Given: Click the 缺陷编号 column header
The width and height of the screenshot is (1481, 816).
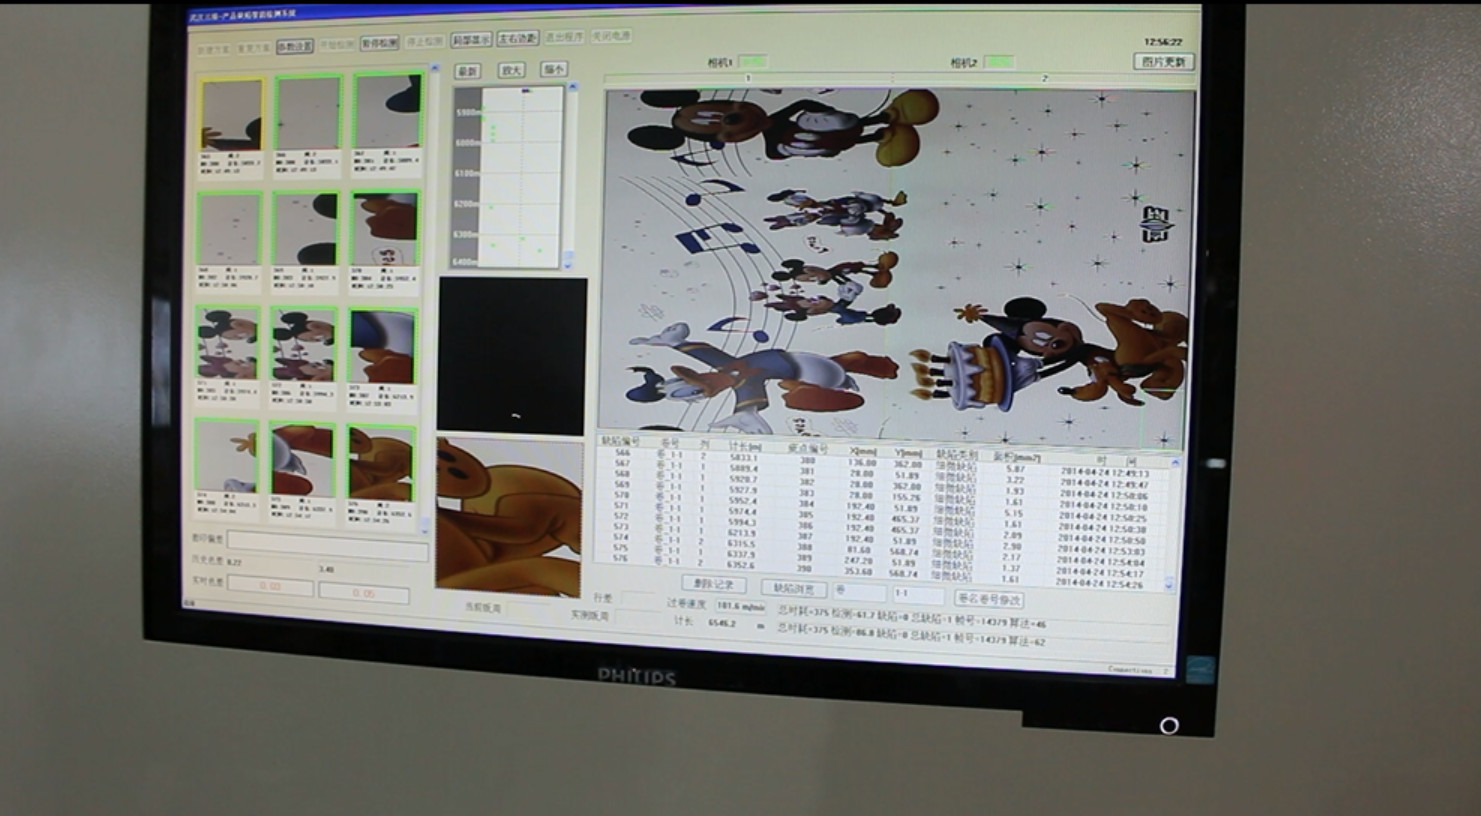Looking at the screenshot, I should pyautogui.click(x=620, y=441).
